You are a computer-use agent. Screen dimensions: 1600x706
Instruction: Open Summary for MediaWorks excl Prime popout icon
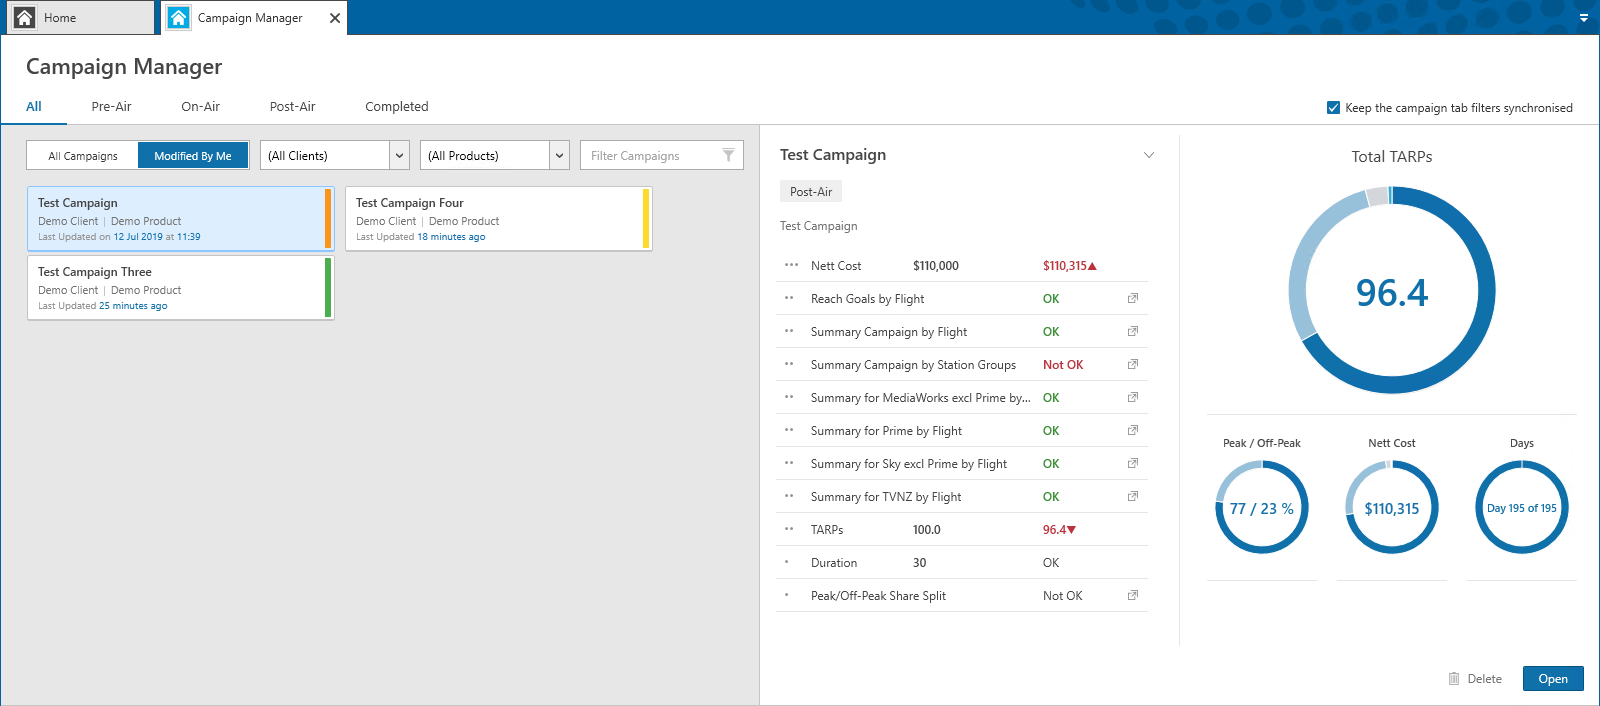pyautogui.click(x=1133, y=397)
